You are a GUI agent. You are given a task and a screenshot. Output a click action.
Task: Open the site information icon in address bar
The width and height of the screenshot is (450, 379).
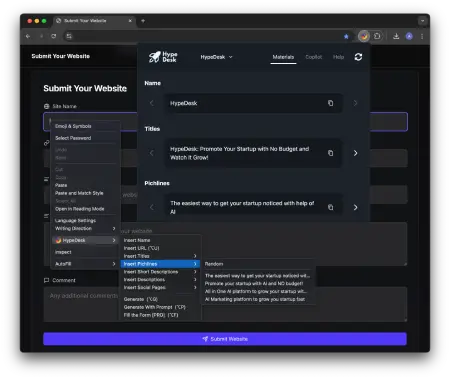click(69, 36)
